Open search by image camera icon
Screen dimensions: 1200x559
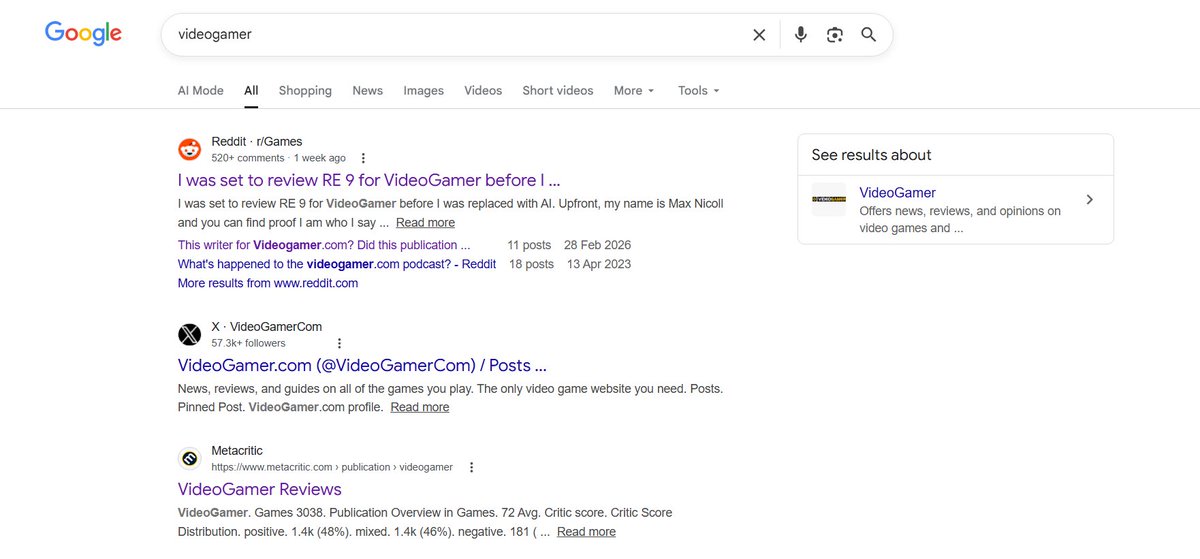click(834, 35)
